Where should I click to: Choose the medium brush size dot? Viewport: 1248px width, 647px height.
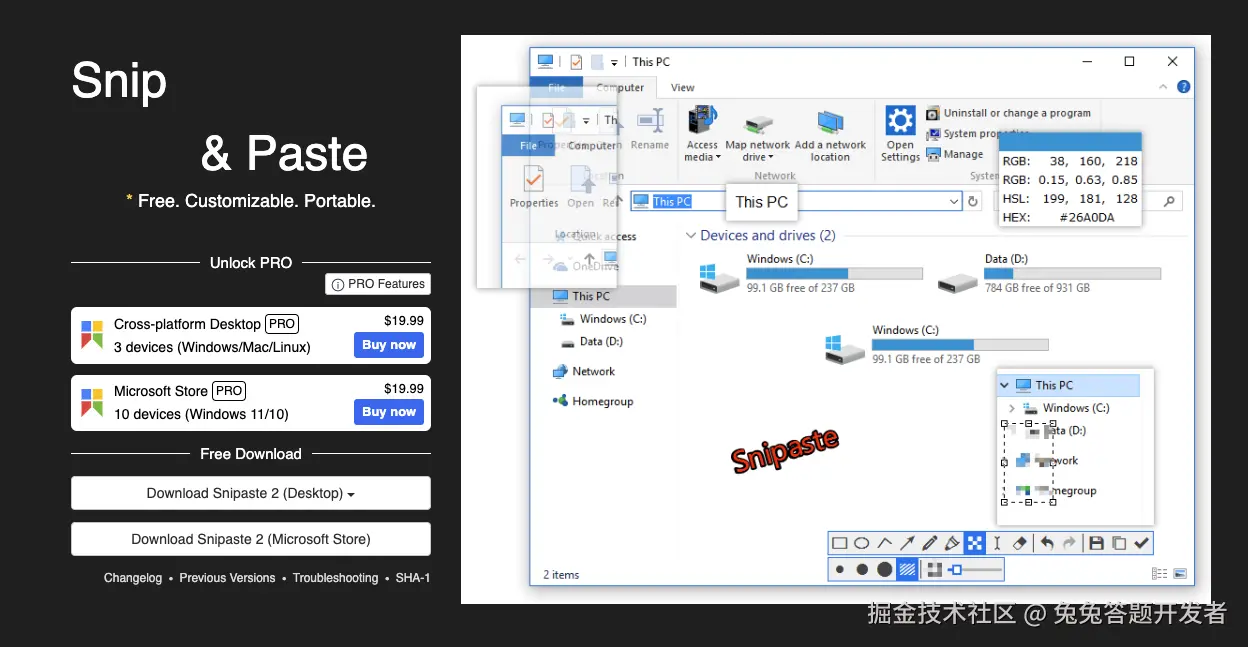pyautogui.click(x=862, y=570)
